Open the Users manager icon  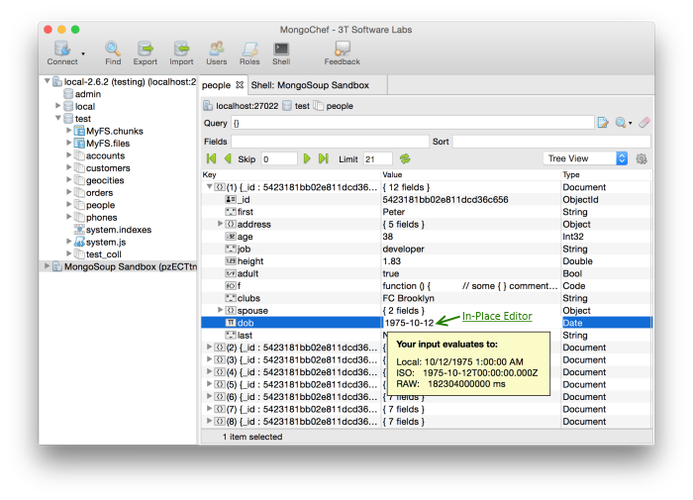[217, 53]
